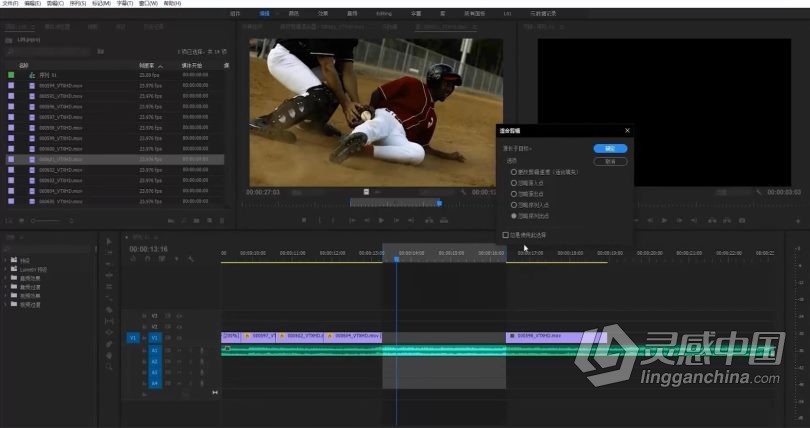The width and height of the screenshot is (810, 428).
Task: Switch to the 音频 workspace tab
Action: click(352, 13)
